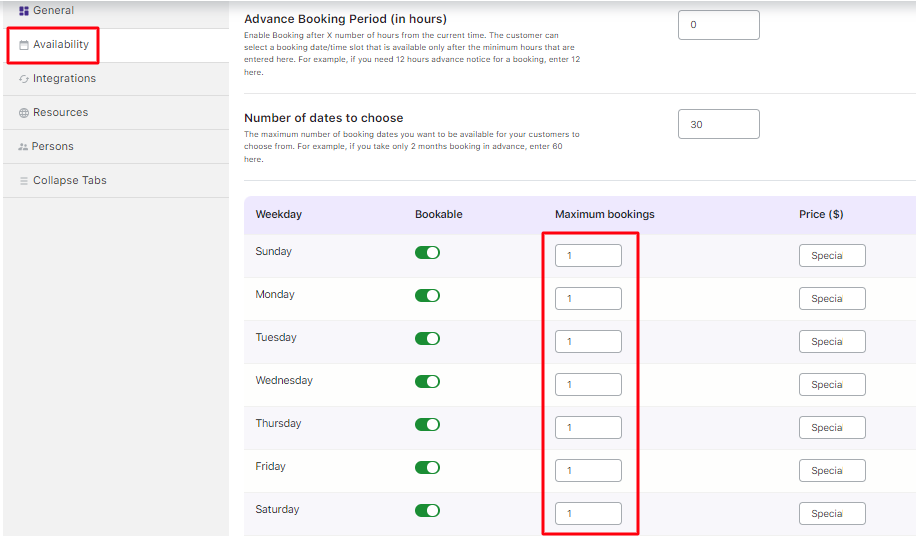Turn off Wednesday bookable switch
This screenshot has width=916, height=536.
point(427,382)
